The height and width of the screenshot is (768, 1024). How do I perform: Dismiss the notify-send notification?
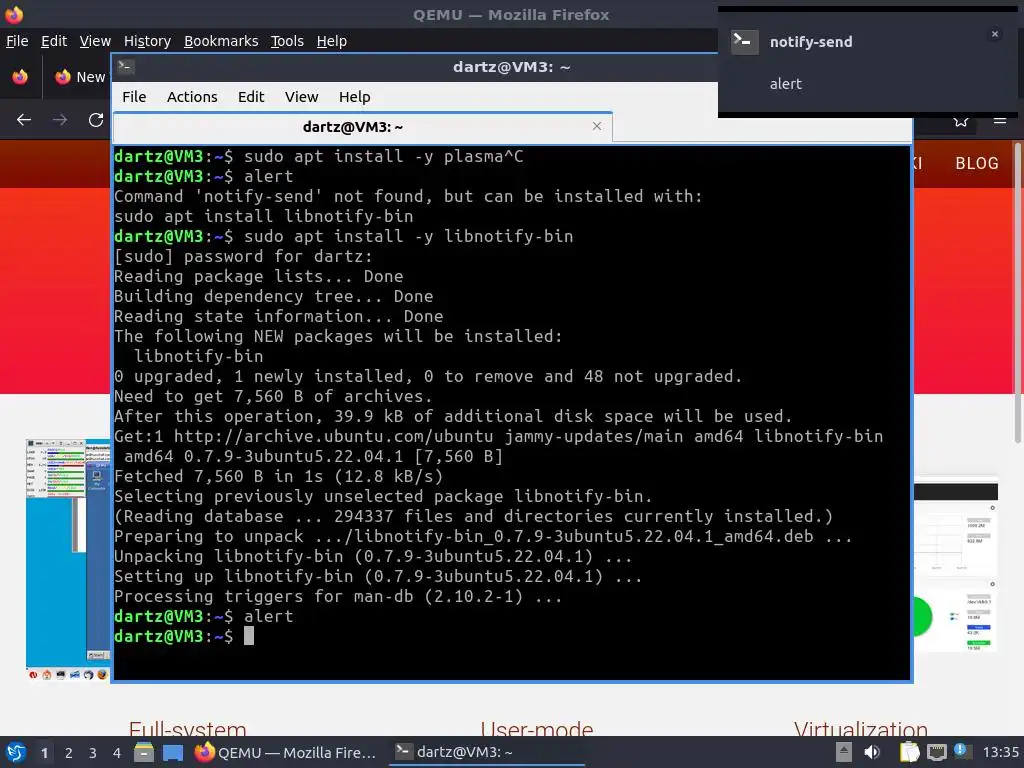tap(995, 34)
